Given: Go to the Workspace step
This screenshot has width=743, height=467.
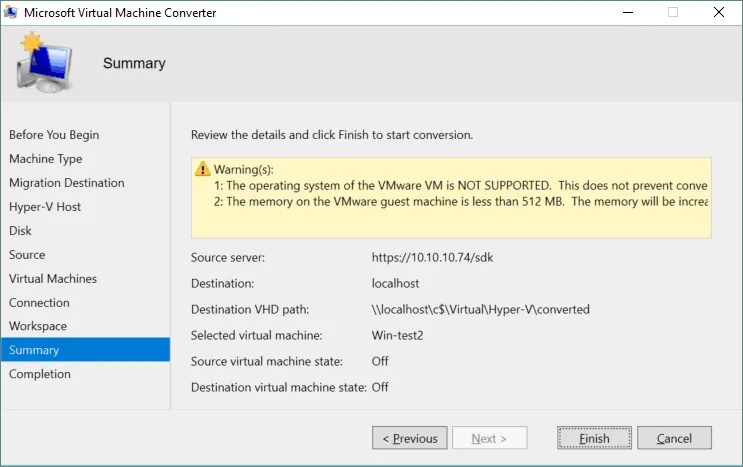Looking at the screenshot, I should pyautogui.click(x=38, y=326).
